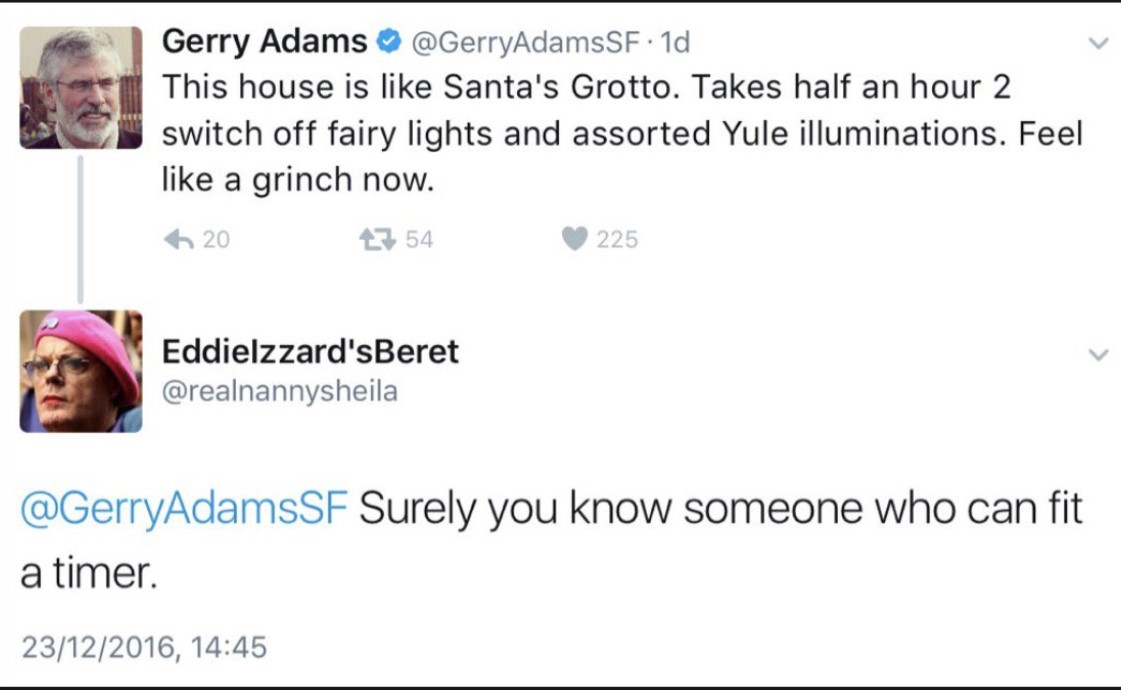Click the like count of 225
Screen dimensions: 1121x690
(617, 239)
